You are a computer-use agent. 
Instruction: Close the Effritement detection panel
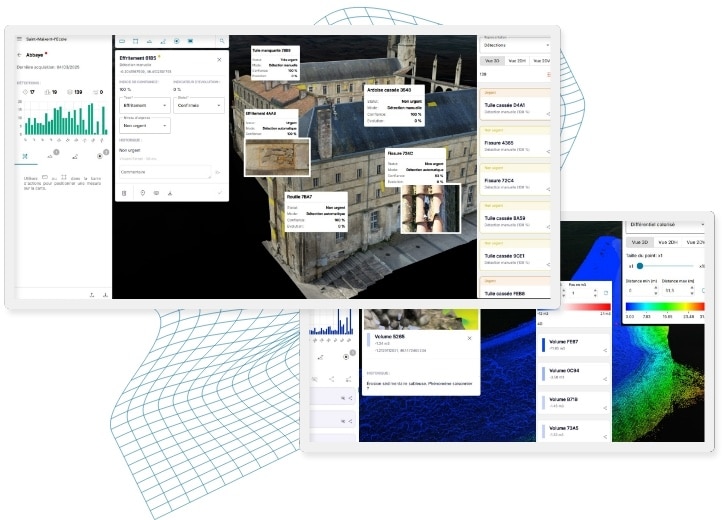[219, 59]
